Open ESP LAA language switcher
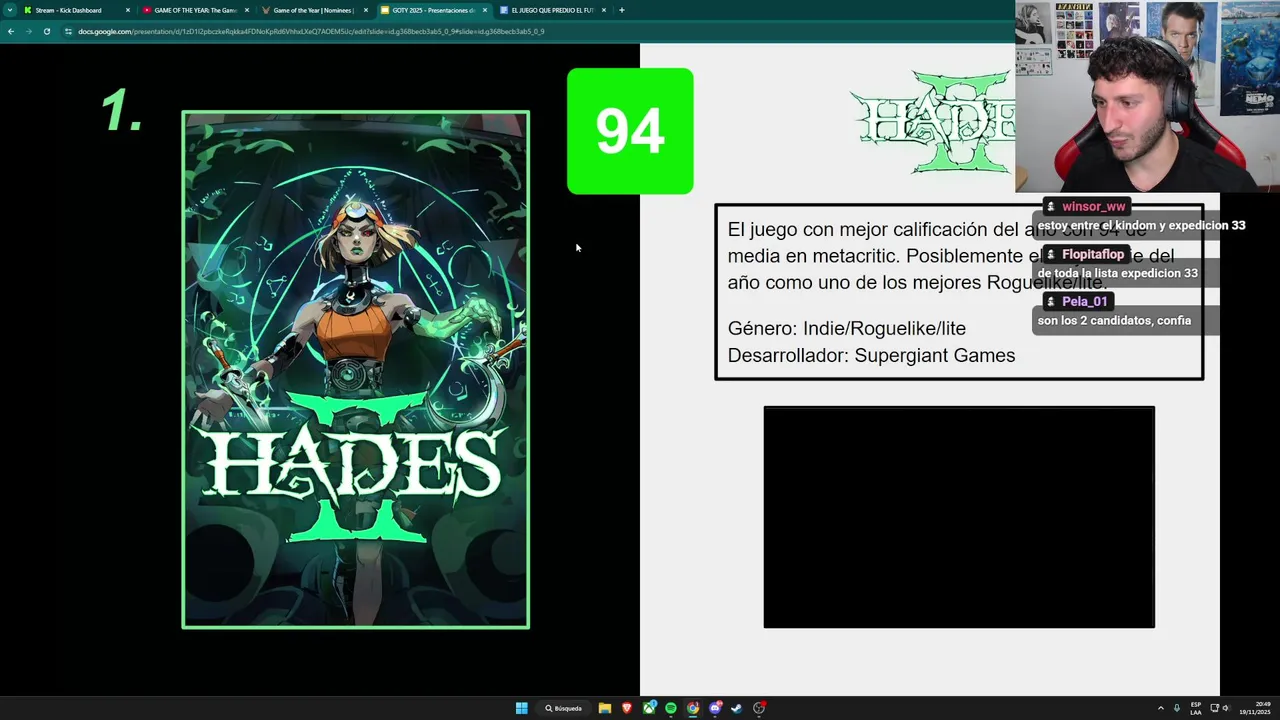This screenshot has height=720, width=1280. [x=1196, y=708]
